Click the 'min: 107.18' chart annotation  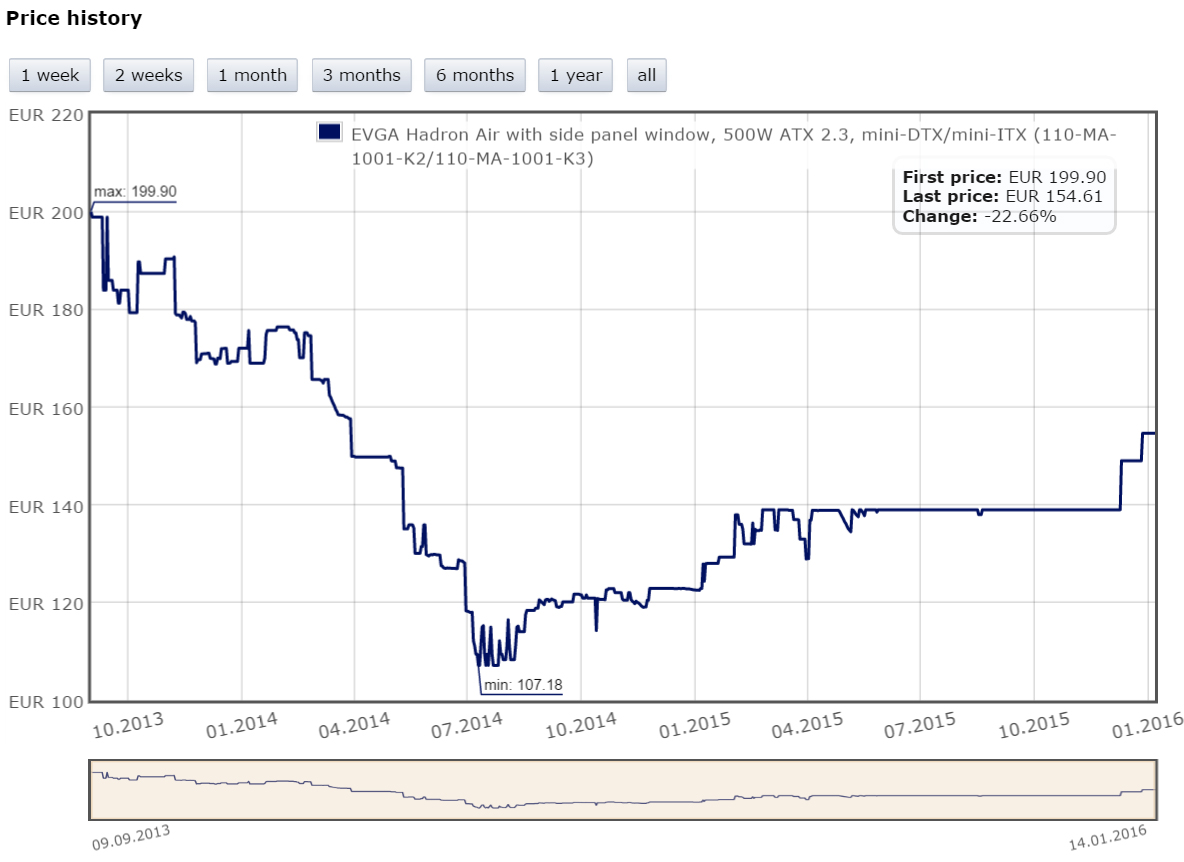pyautogui.click(x=521, y=686)
